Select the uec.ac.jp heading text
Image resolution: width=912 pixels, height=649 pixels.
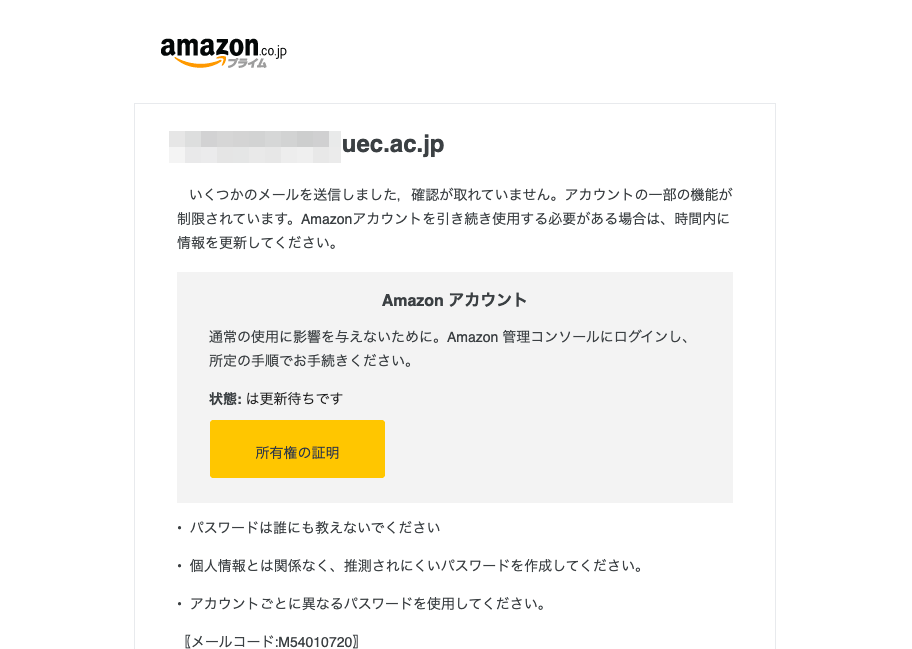393,144
